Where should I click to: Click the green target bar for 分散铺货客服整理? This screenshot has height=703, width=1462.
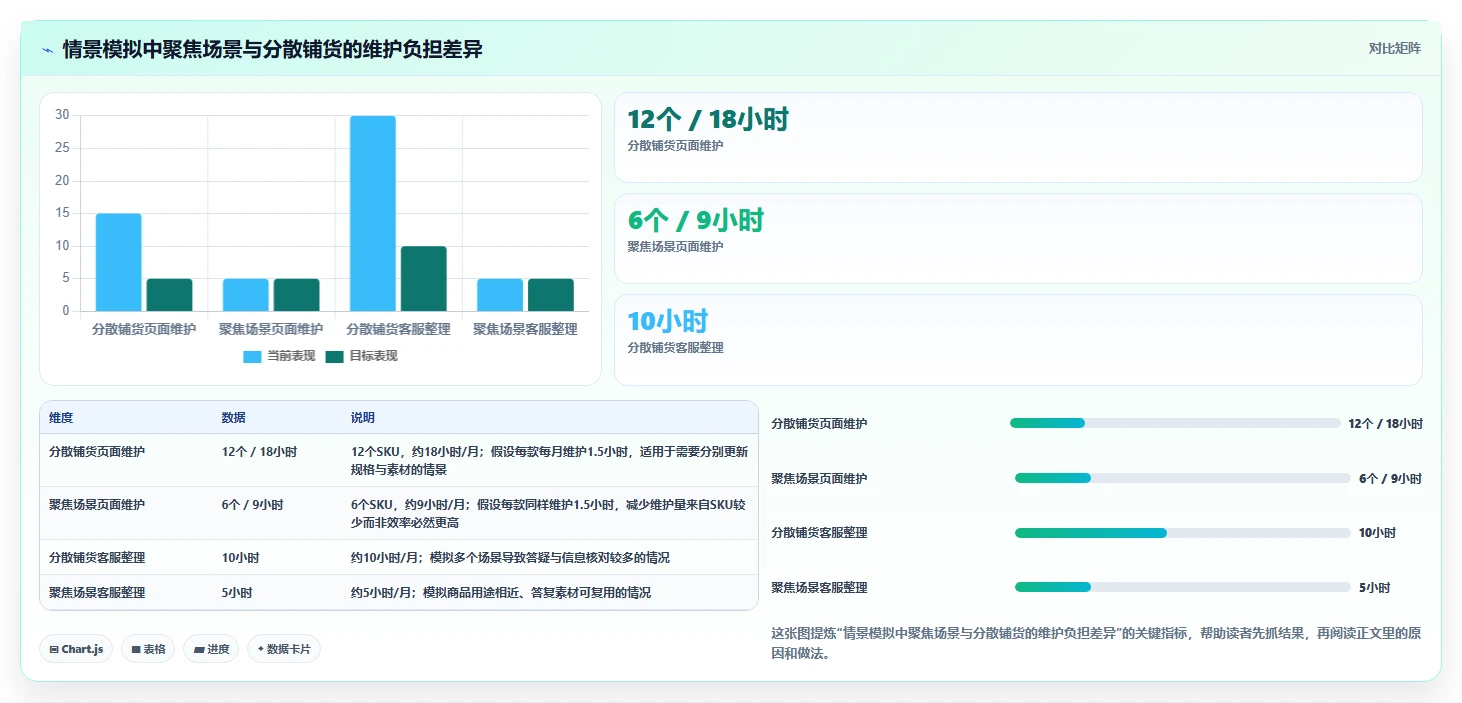423,279
